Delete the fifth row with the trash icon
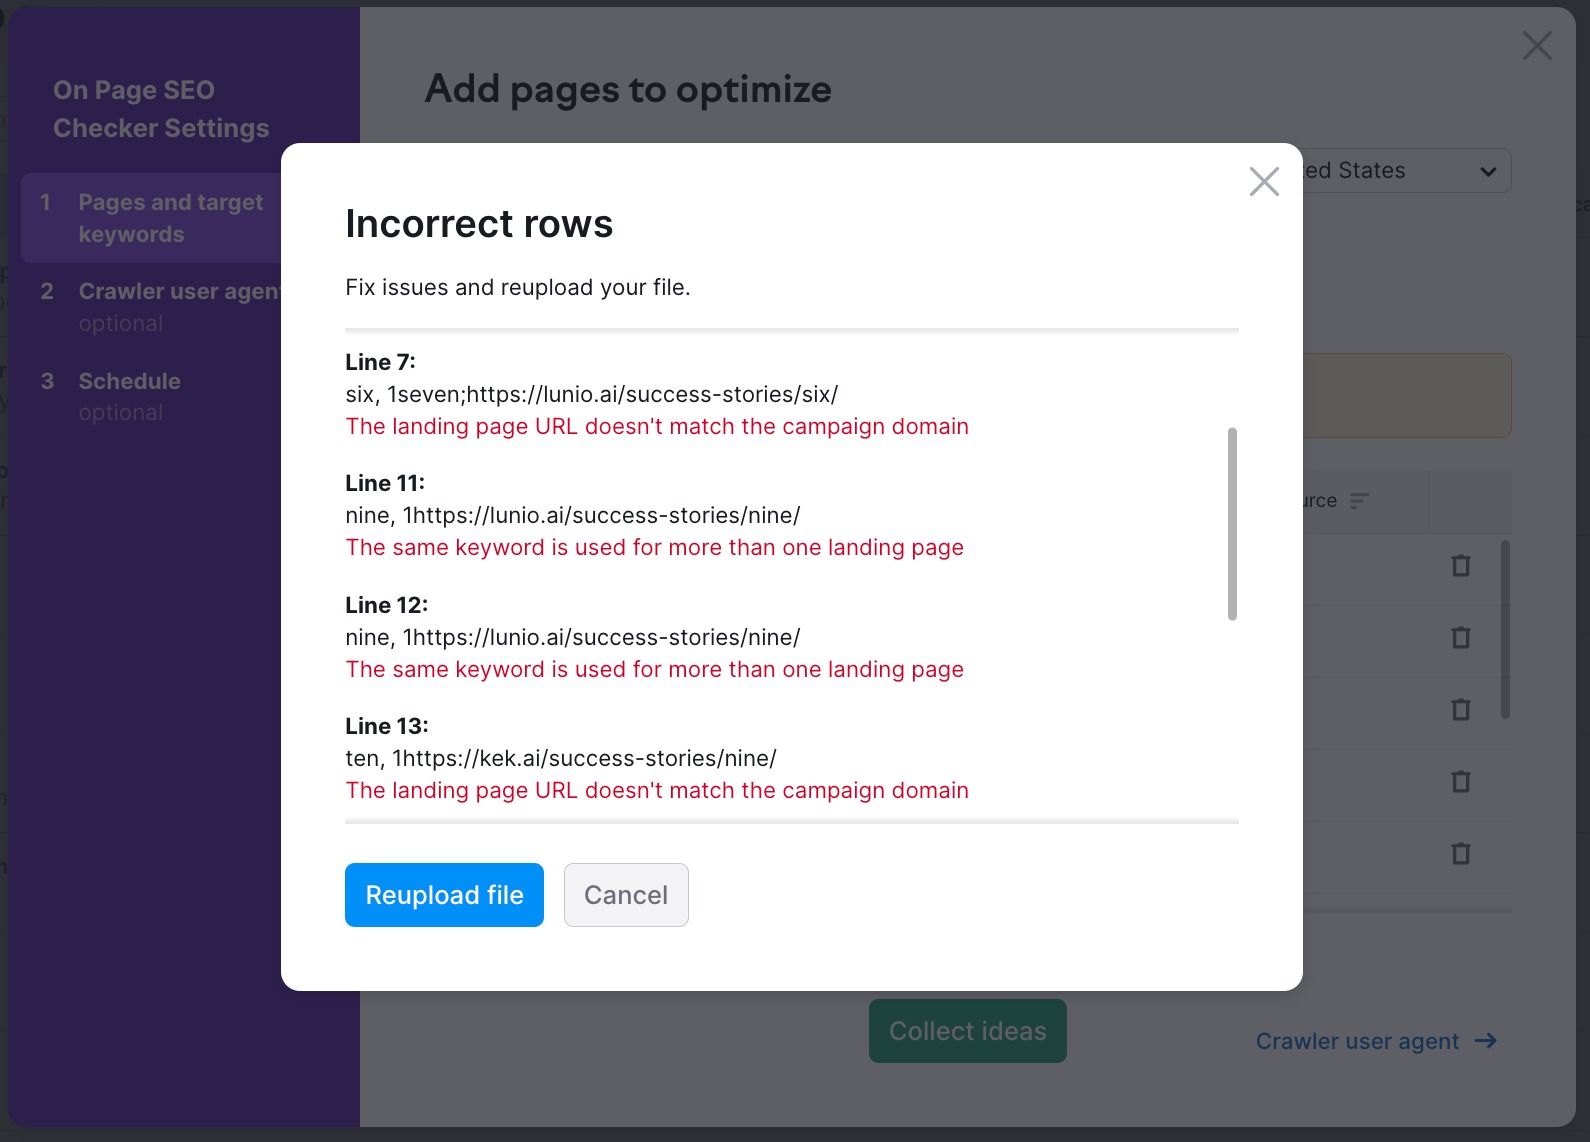 click(x=1460, y=854)
